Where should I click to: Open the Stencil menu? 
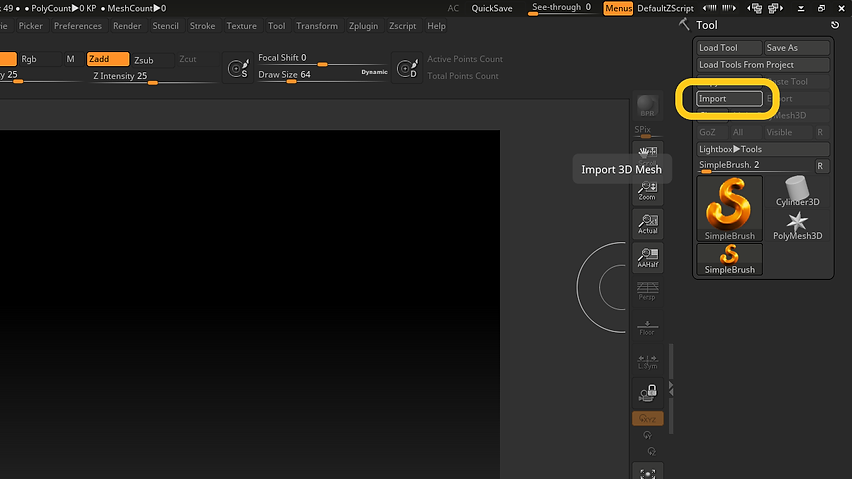point(165,26)
